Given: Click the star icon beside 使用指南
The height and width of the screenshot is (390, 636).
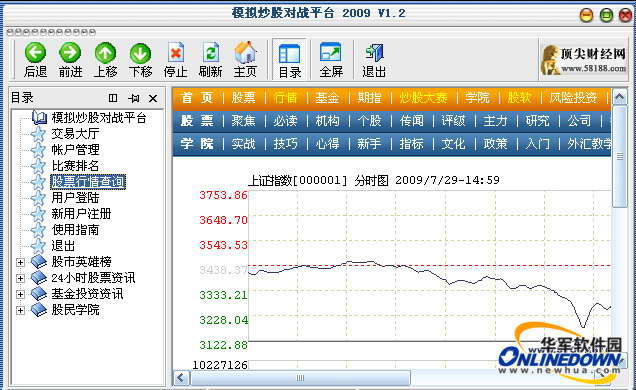Looking at the screenshot, I should click(38, 230).
